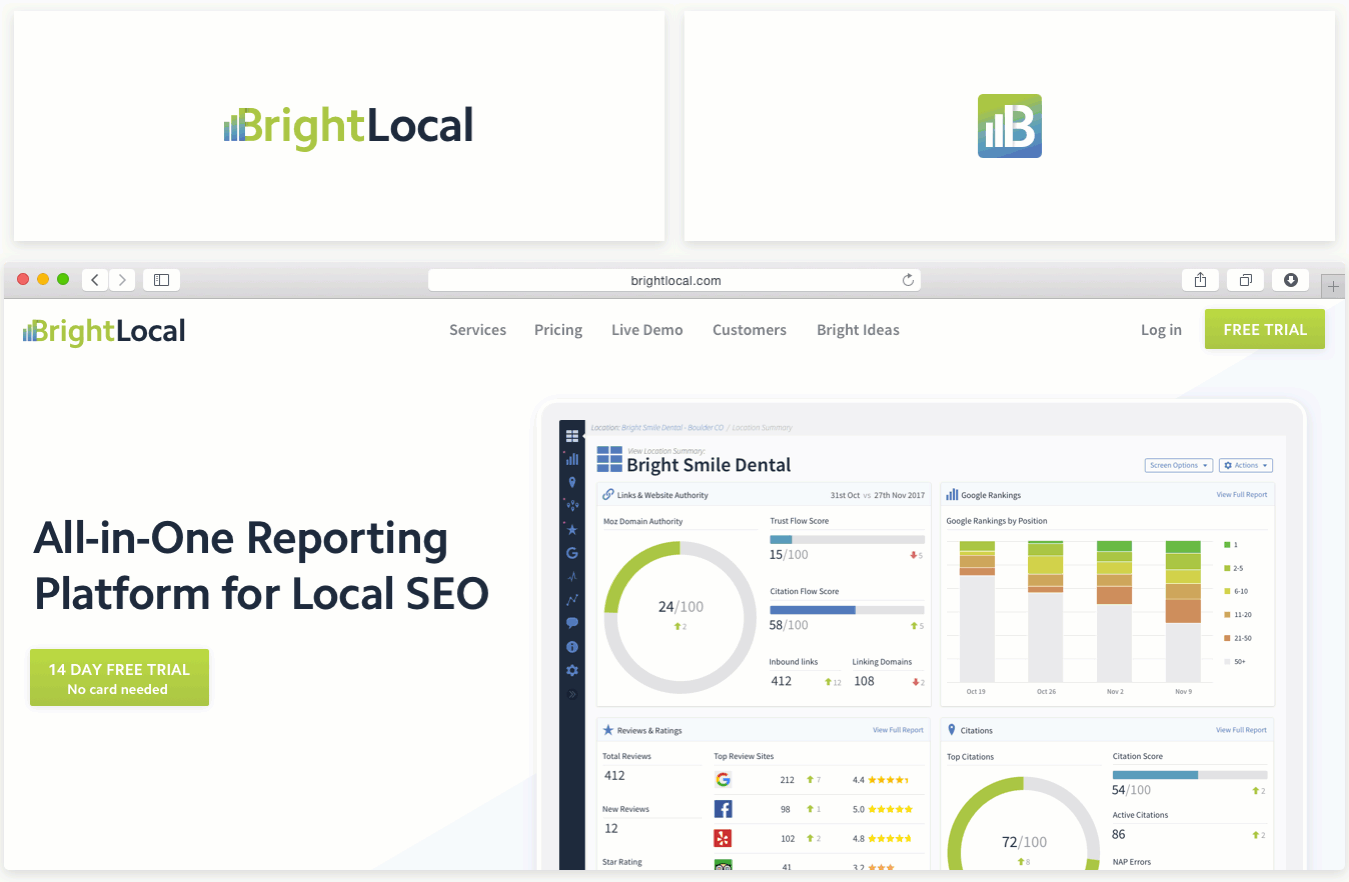View Full Report for Reviews & Ratings
The height and width of the screenshot is (882, 1349).
(898, 730)
